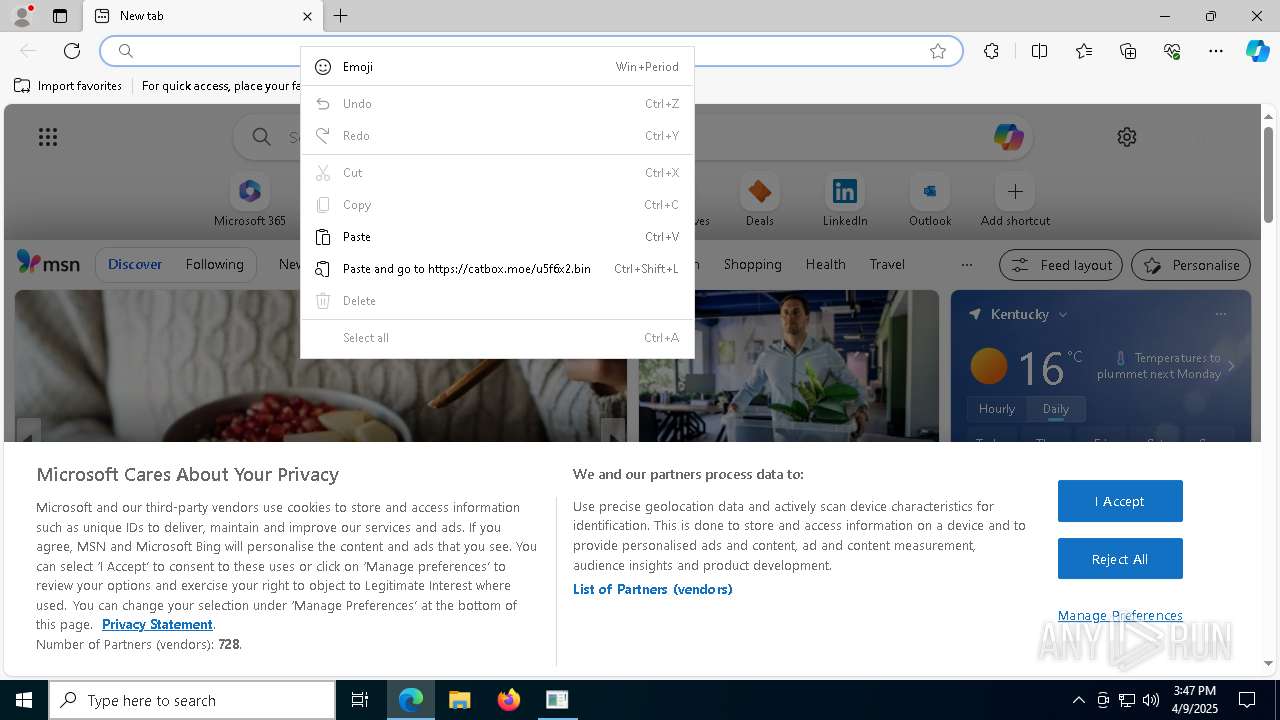The height and width of the screenshot is (720, 1280).
Task: Open the Windows Start menu
Action: point(24,700)
